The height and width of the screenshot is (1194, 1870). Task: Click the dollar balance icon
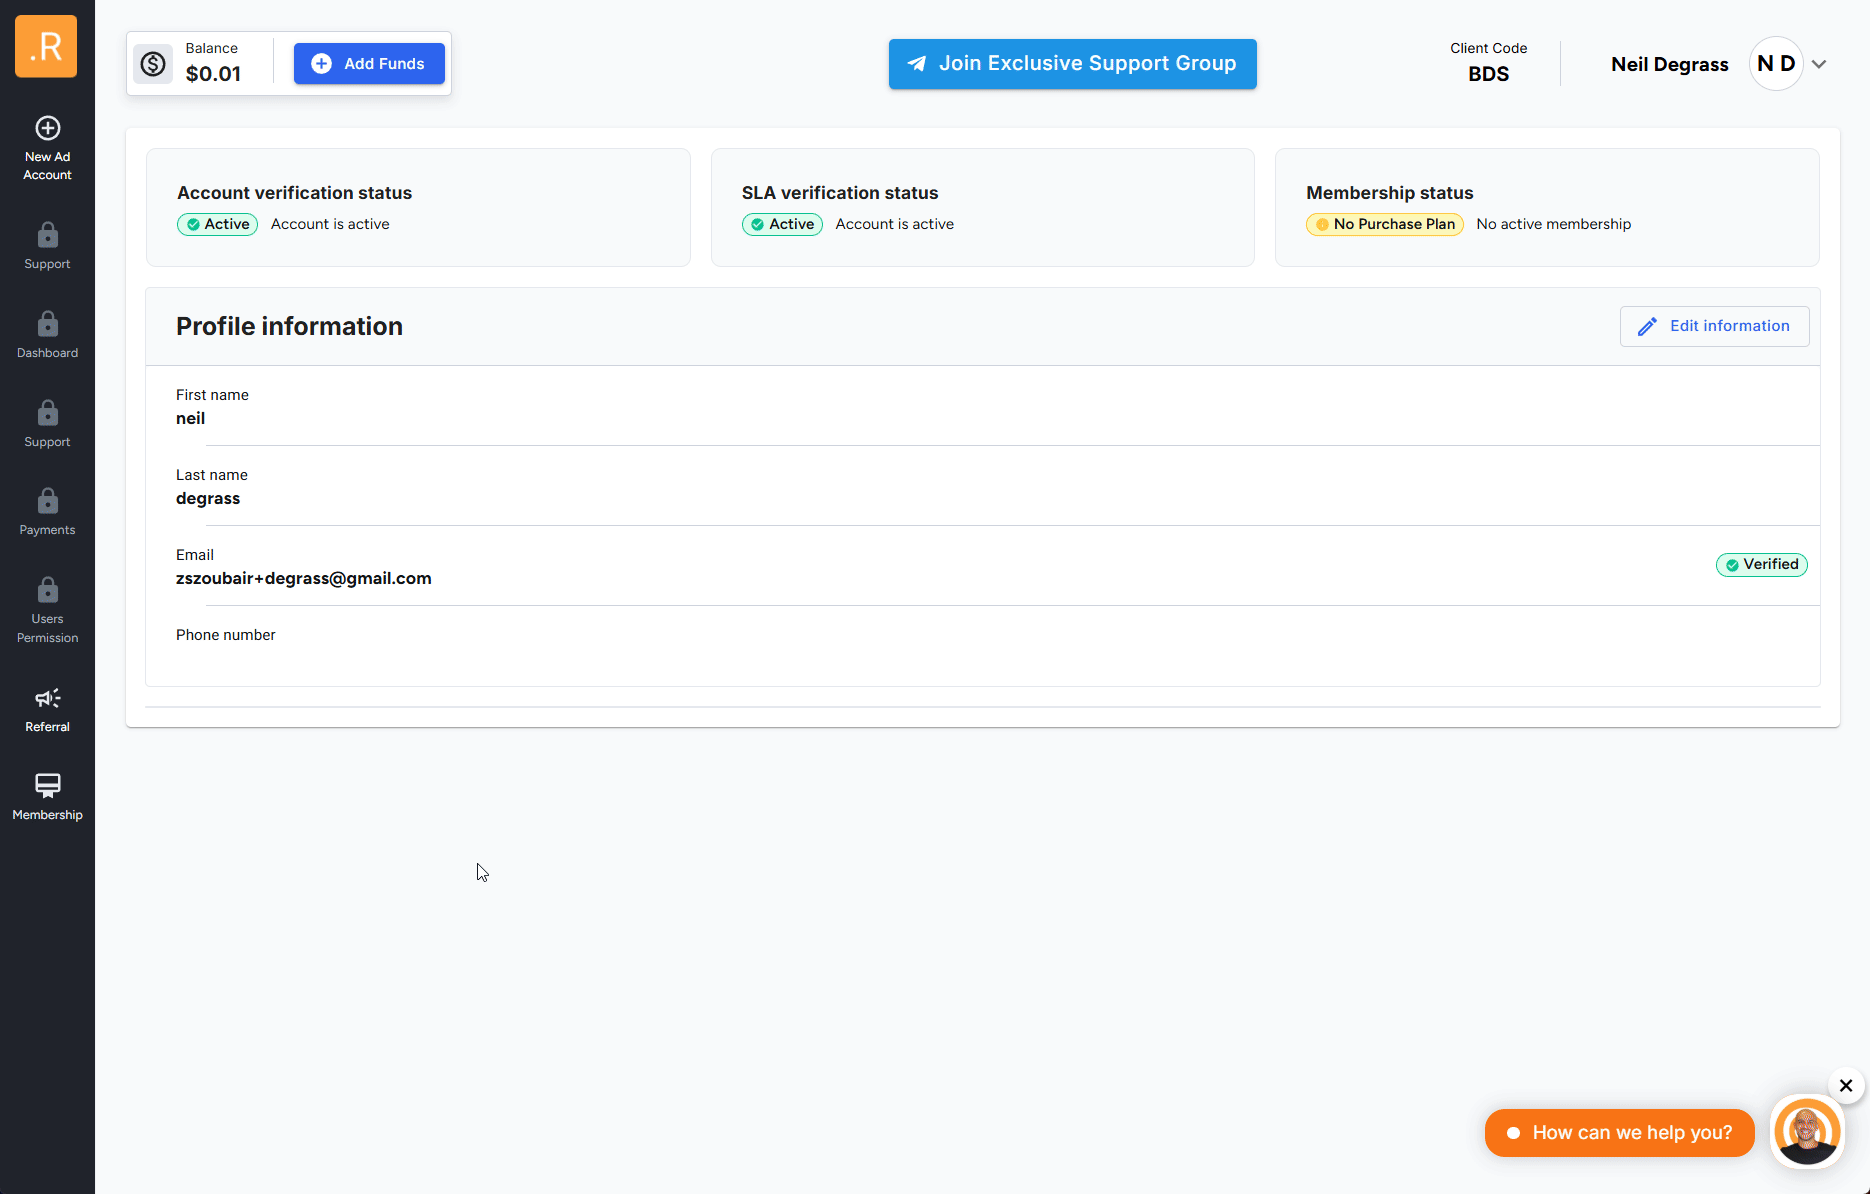coord(153,64)
